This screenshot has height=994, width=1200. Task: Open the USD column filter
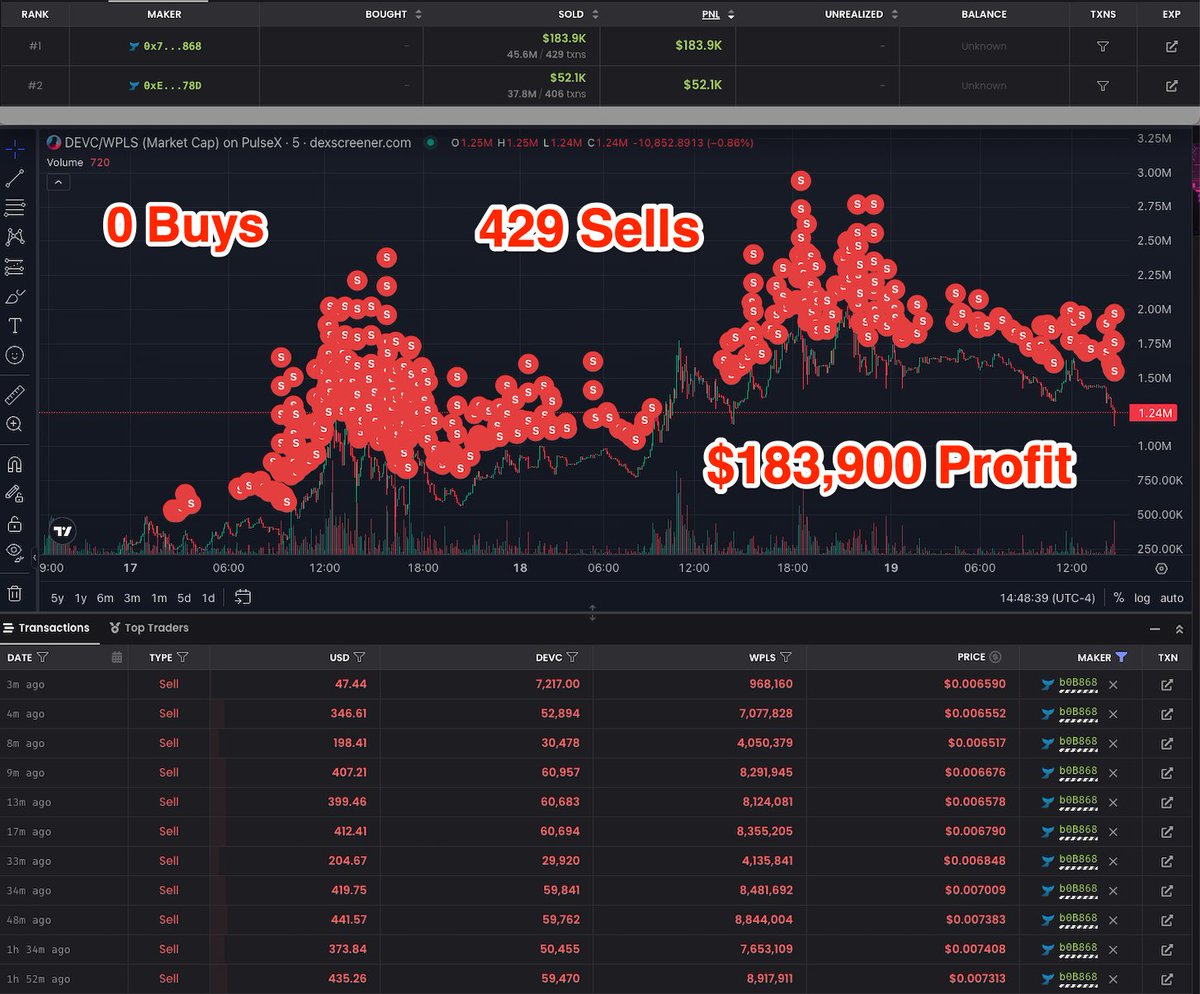pos(359,658)
